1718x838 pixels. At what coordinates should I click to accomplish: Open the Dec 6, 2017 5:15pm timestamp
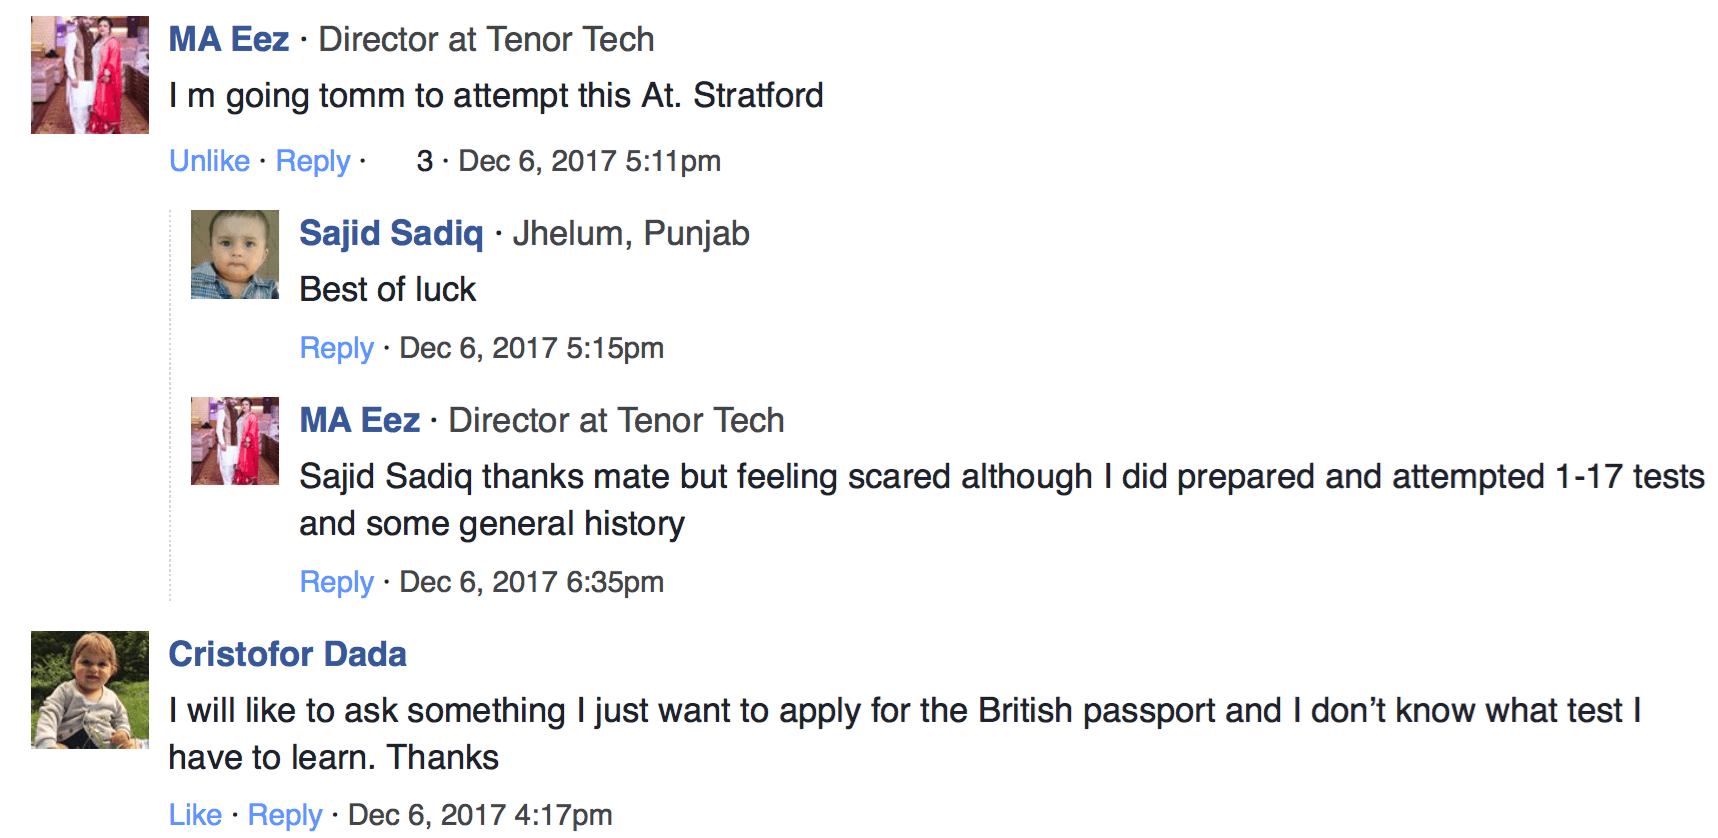[x=531, y=348]
